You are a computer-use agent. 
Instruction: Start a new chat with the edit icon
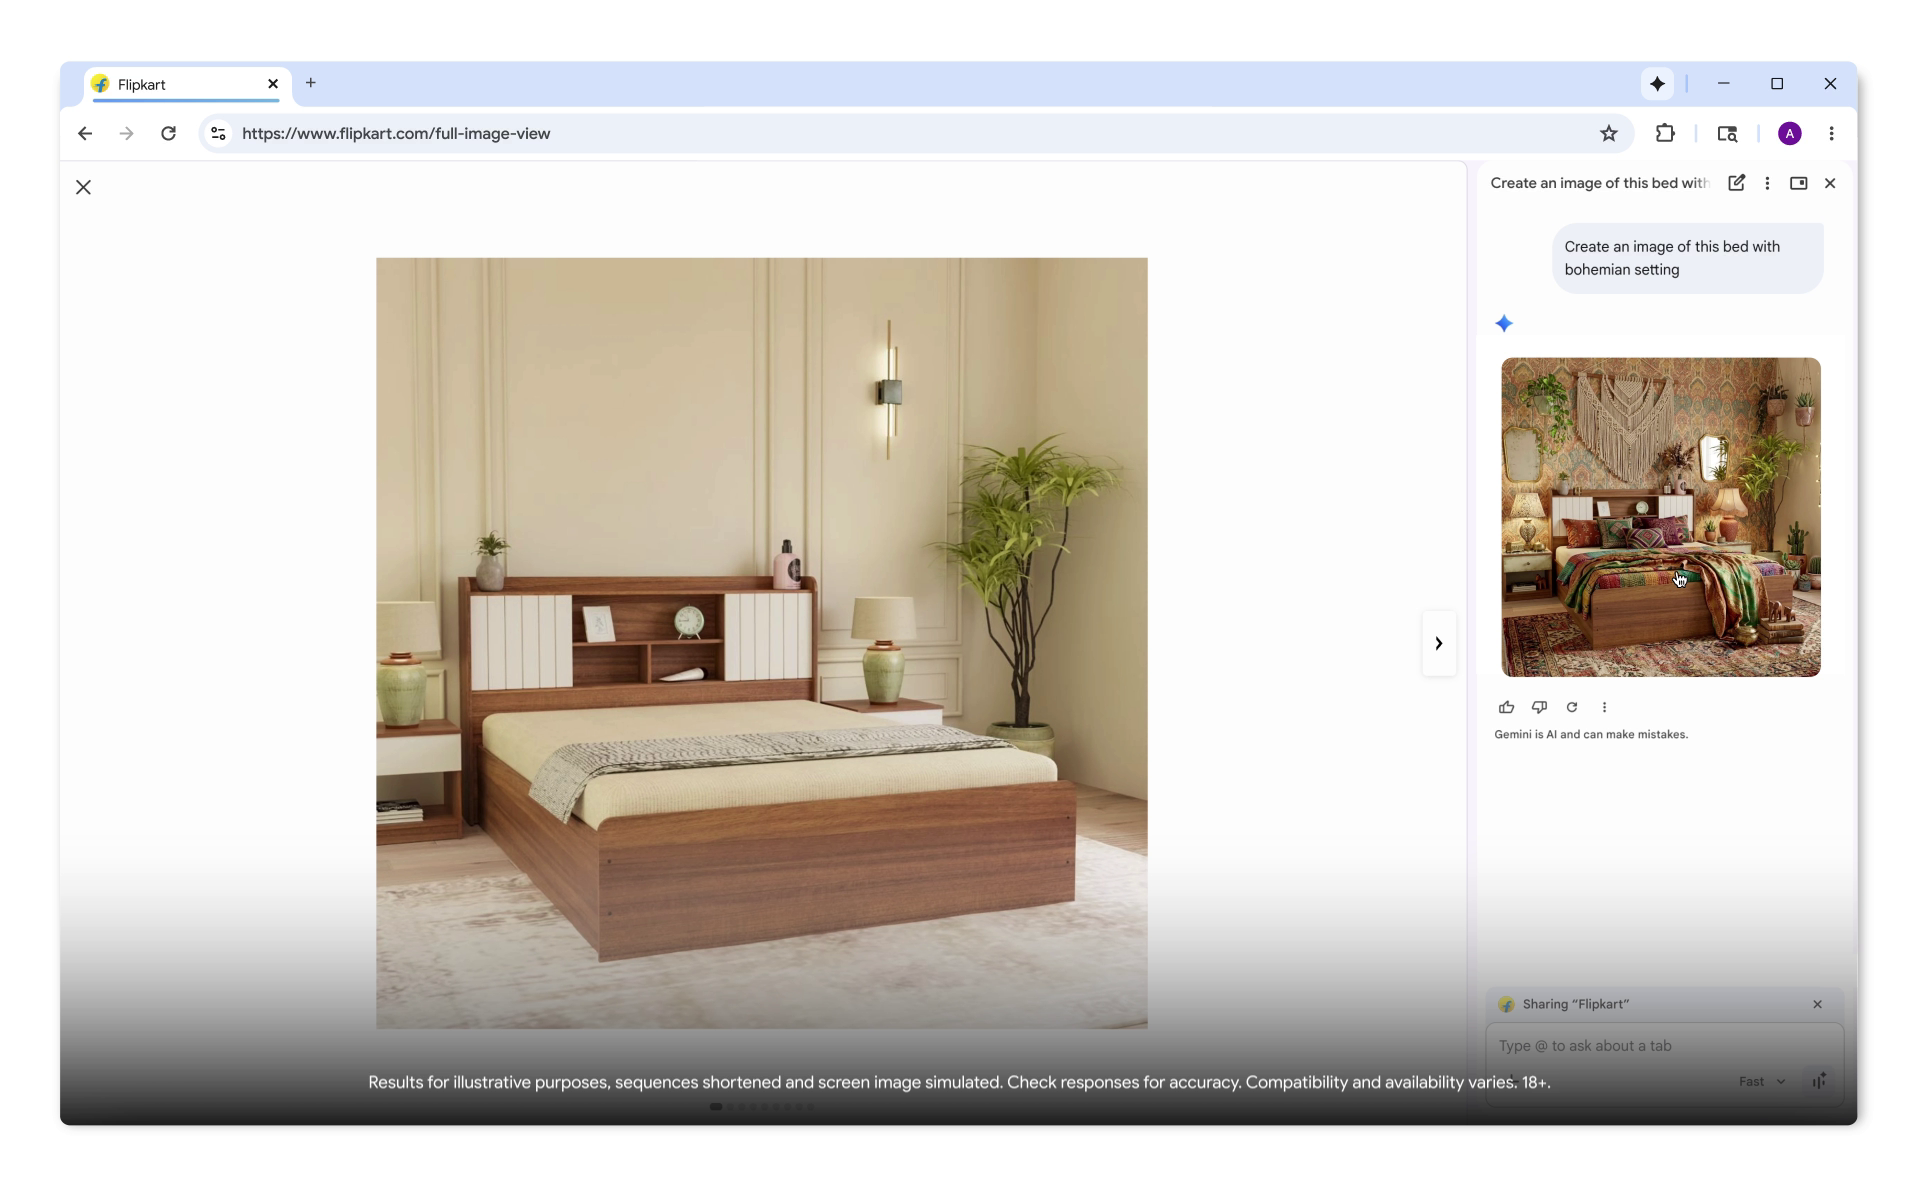coord(1736,183)
